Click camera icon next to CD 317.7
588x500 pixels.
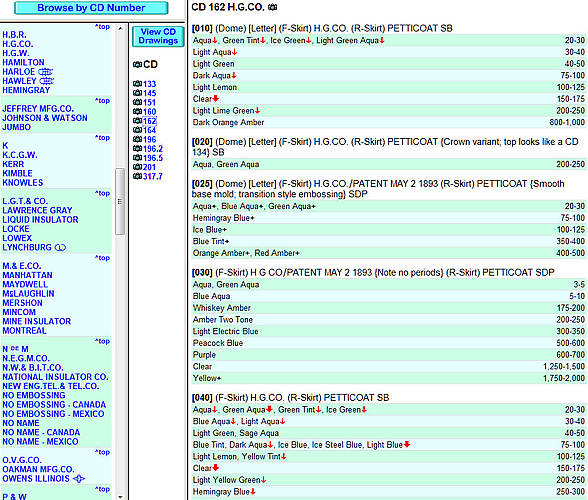[137, 176]
